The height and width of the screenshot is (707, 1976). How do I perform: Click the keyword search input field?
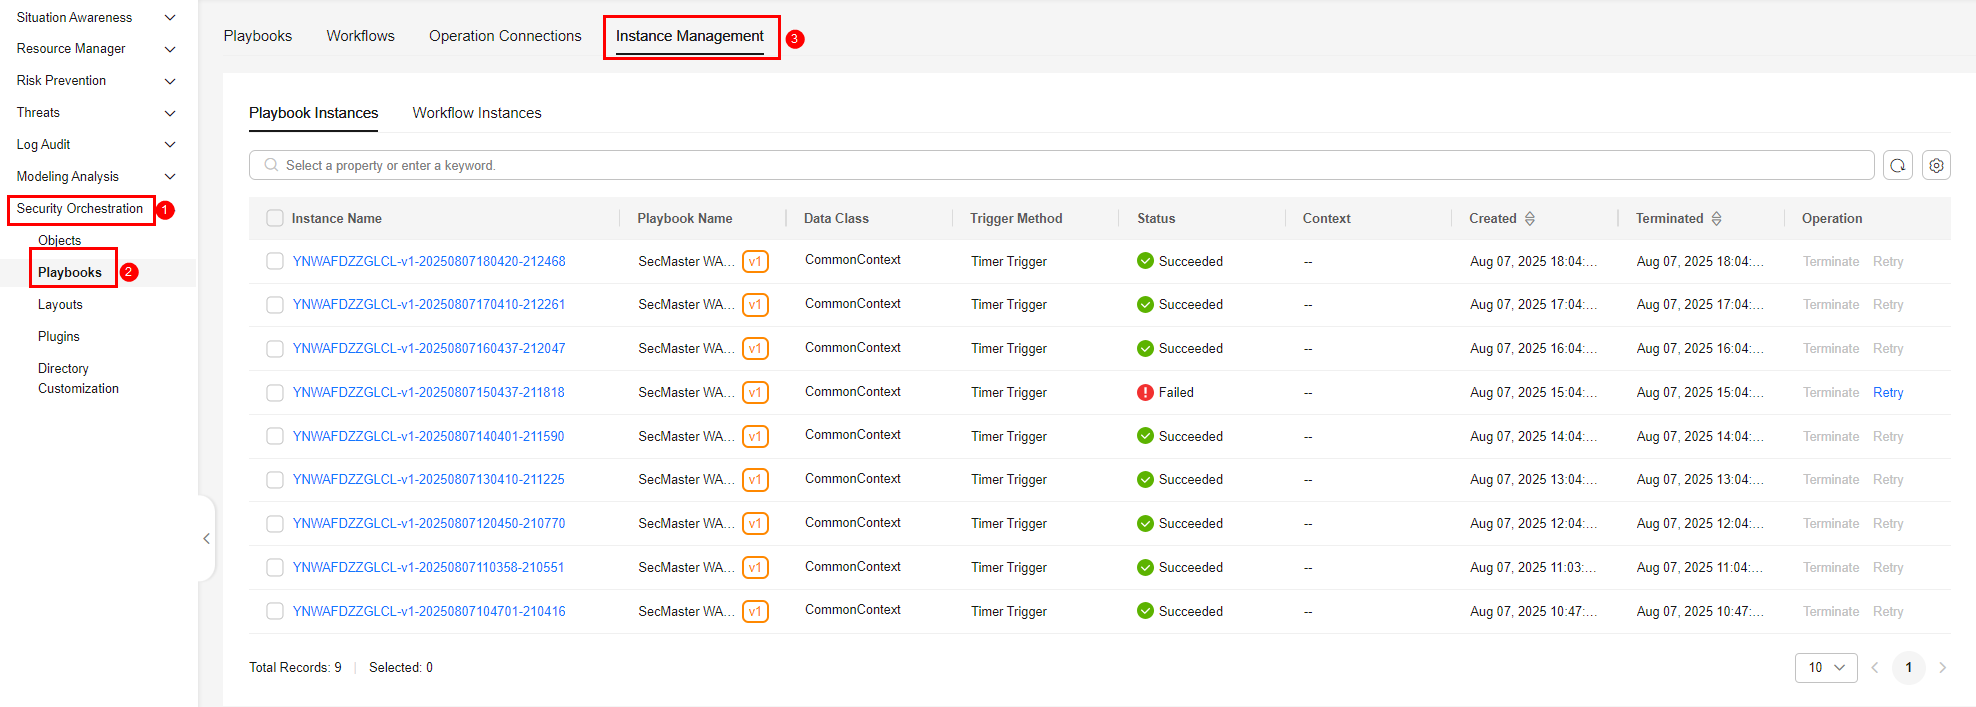coord(1060,166)
